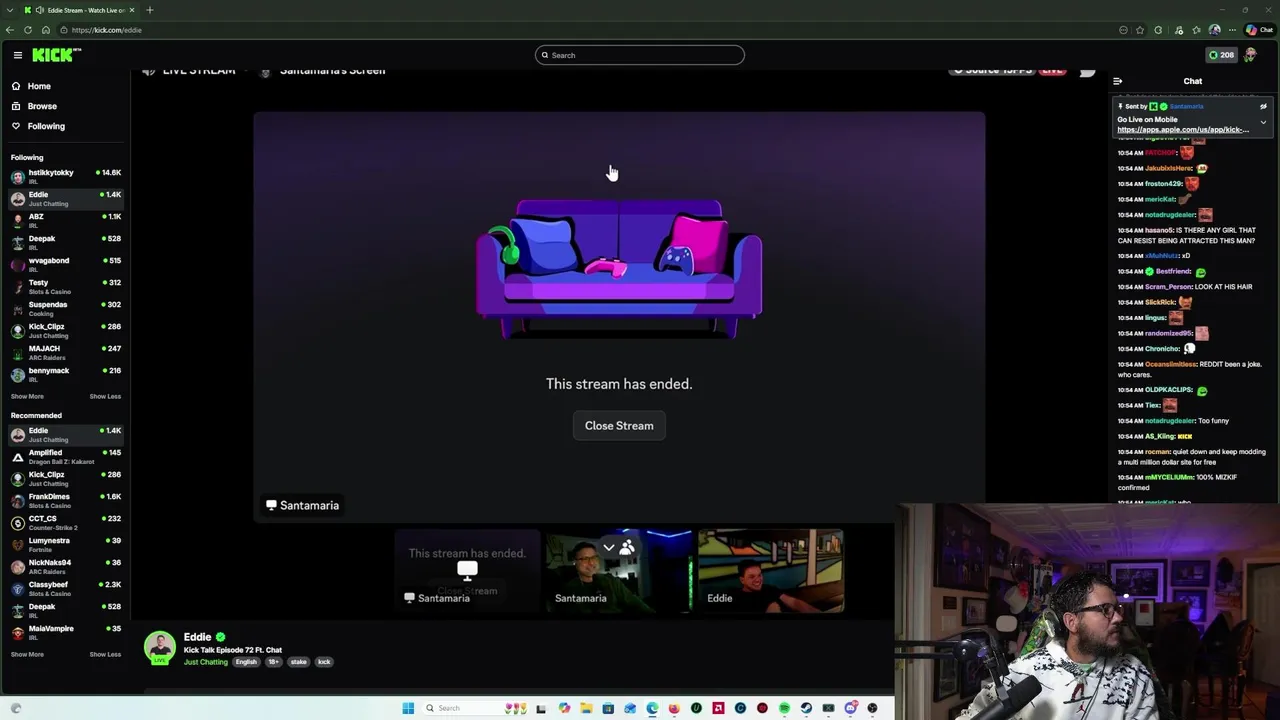The height and width of the screenshot is (720, 1280).
Task: Click Show More under Recommended
Action: click(x=27, y=654)
